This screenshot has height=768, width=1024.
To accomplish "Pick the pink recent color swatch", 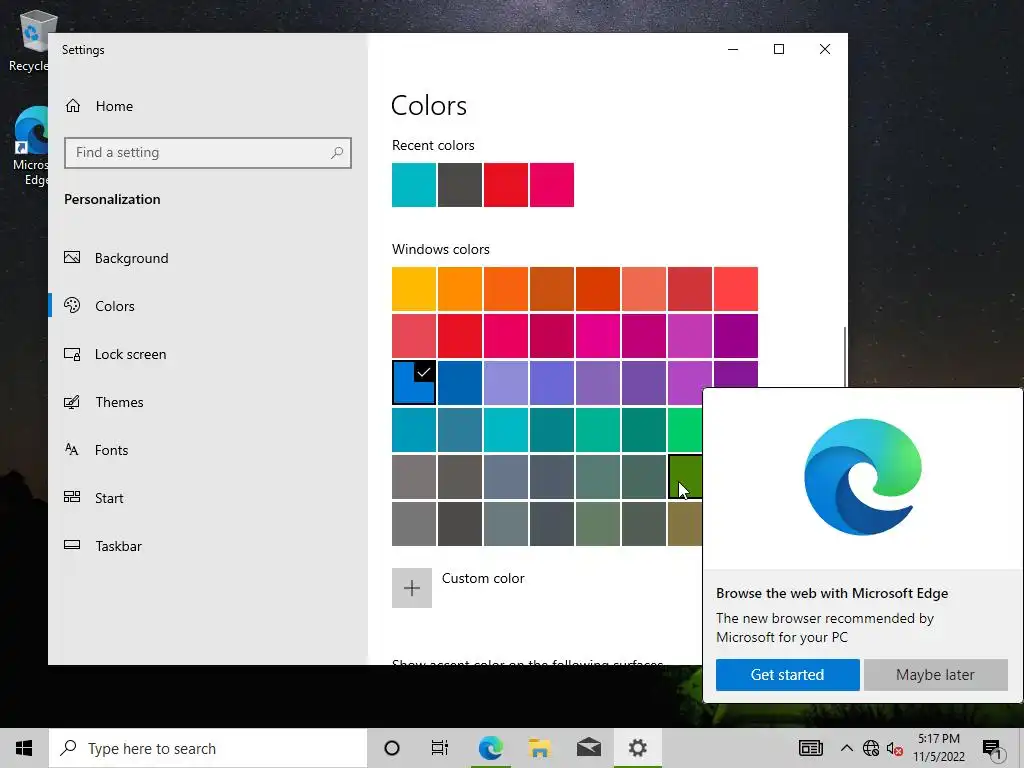I will pyautogui.click(x=552, y=185).
